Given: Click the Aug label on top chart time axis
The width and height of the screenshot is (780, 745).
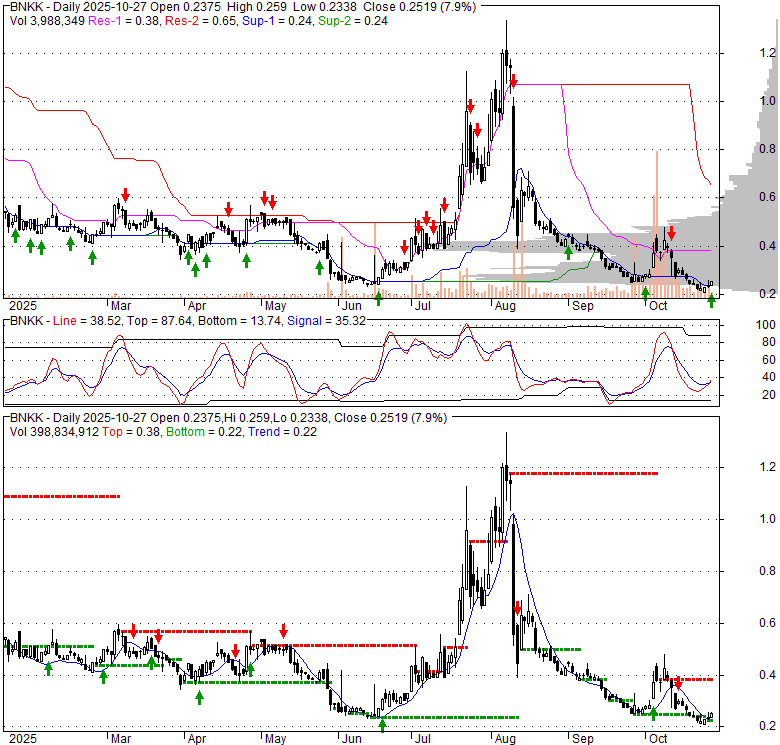Looking at the screenshot, I should point(505,305).
